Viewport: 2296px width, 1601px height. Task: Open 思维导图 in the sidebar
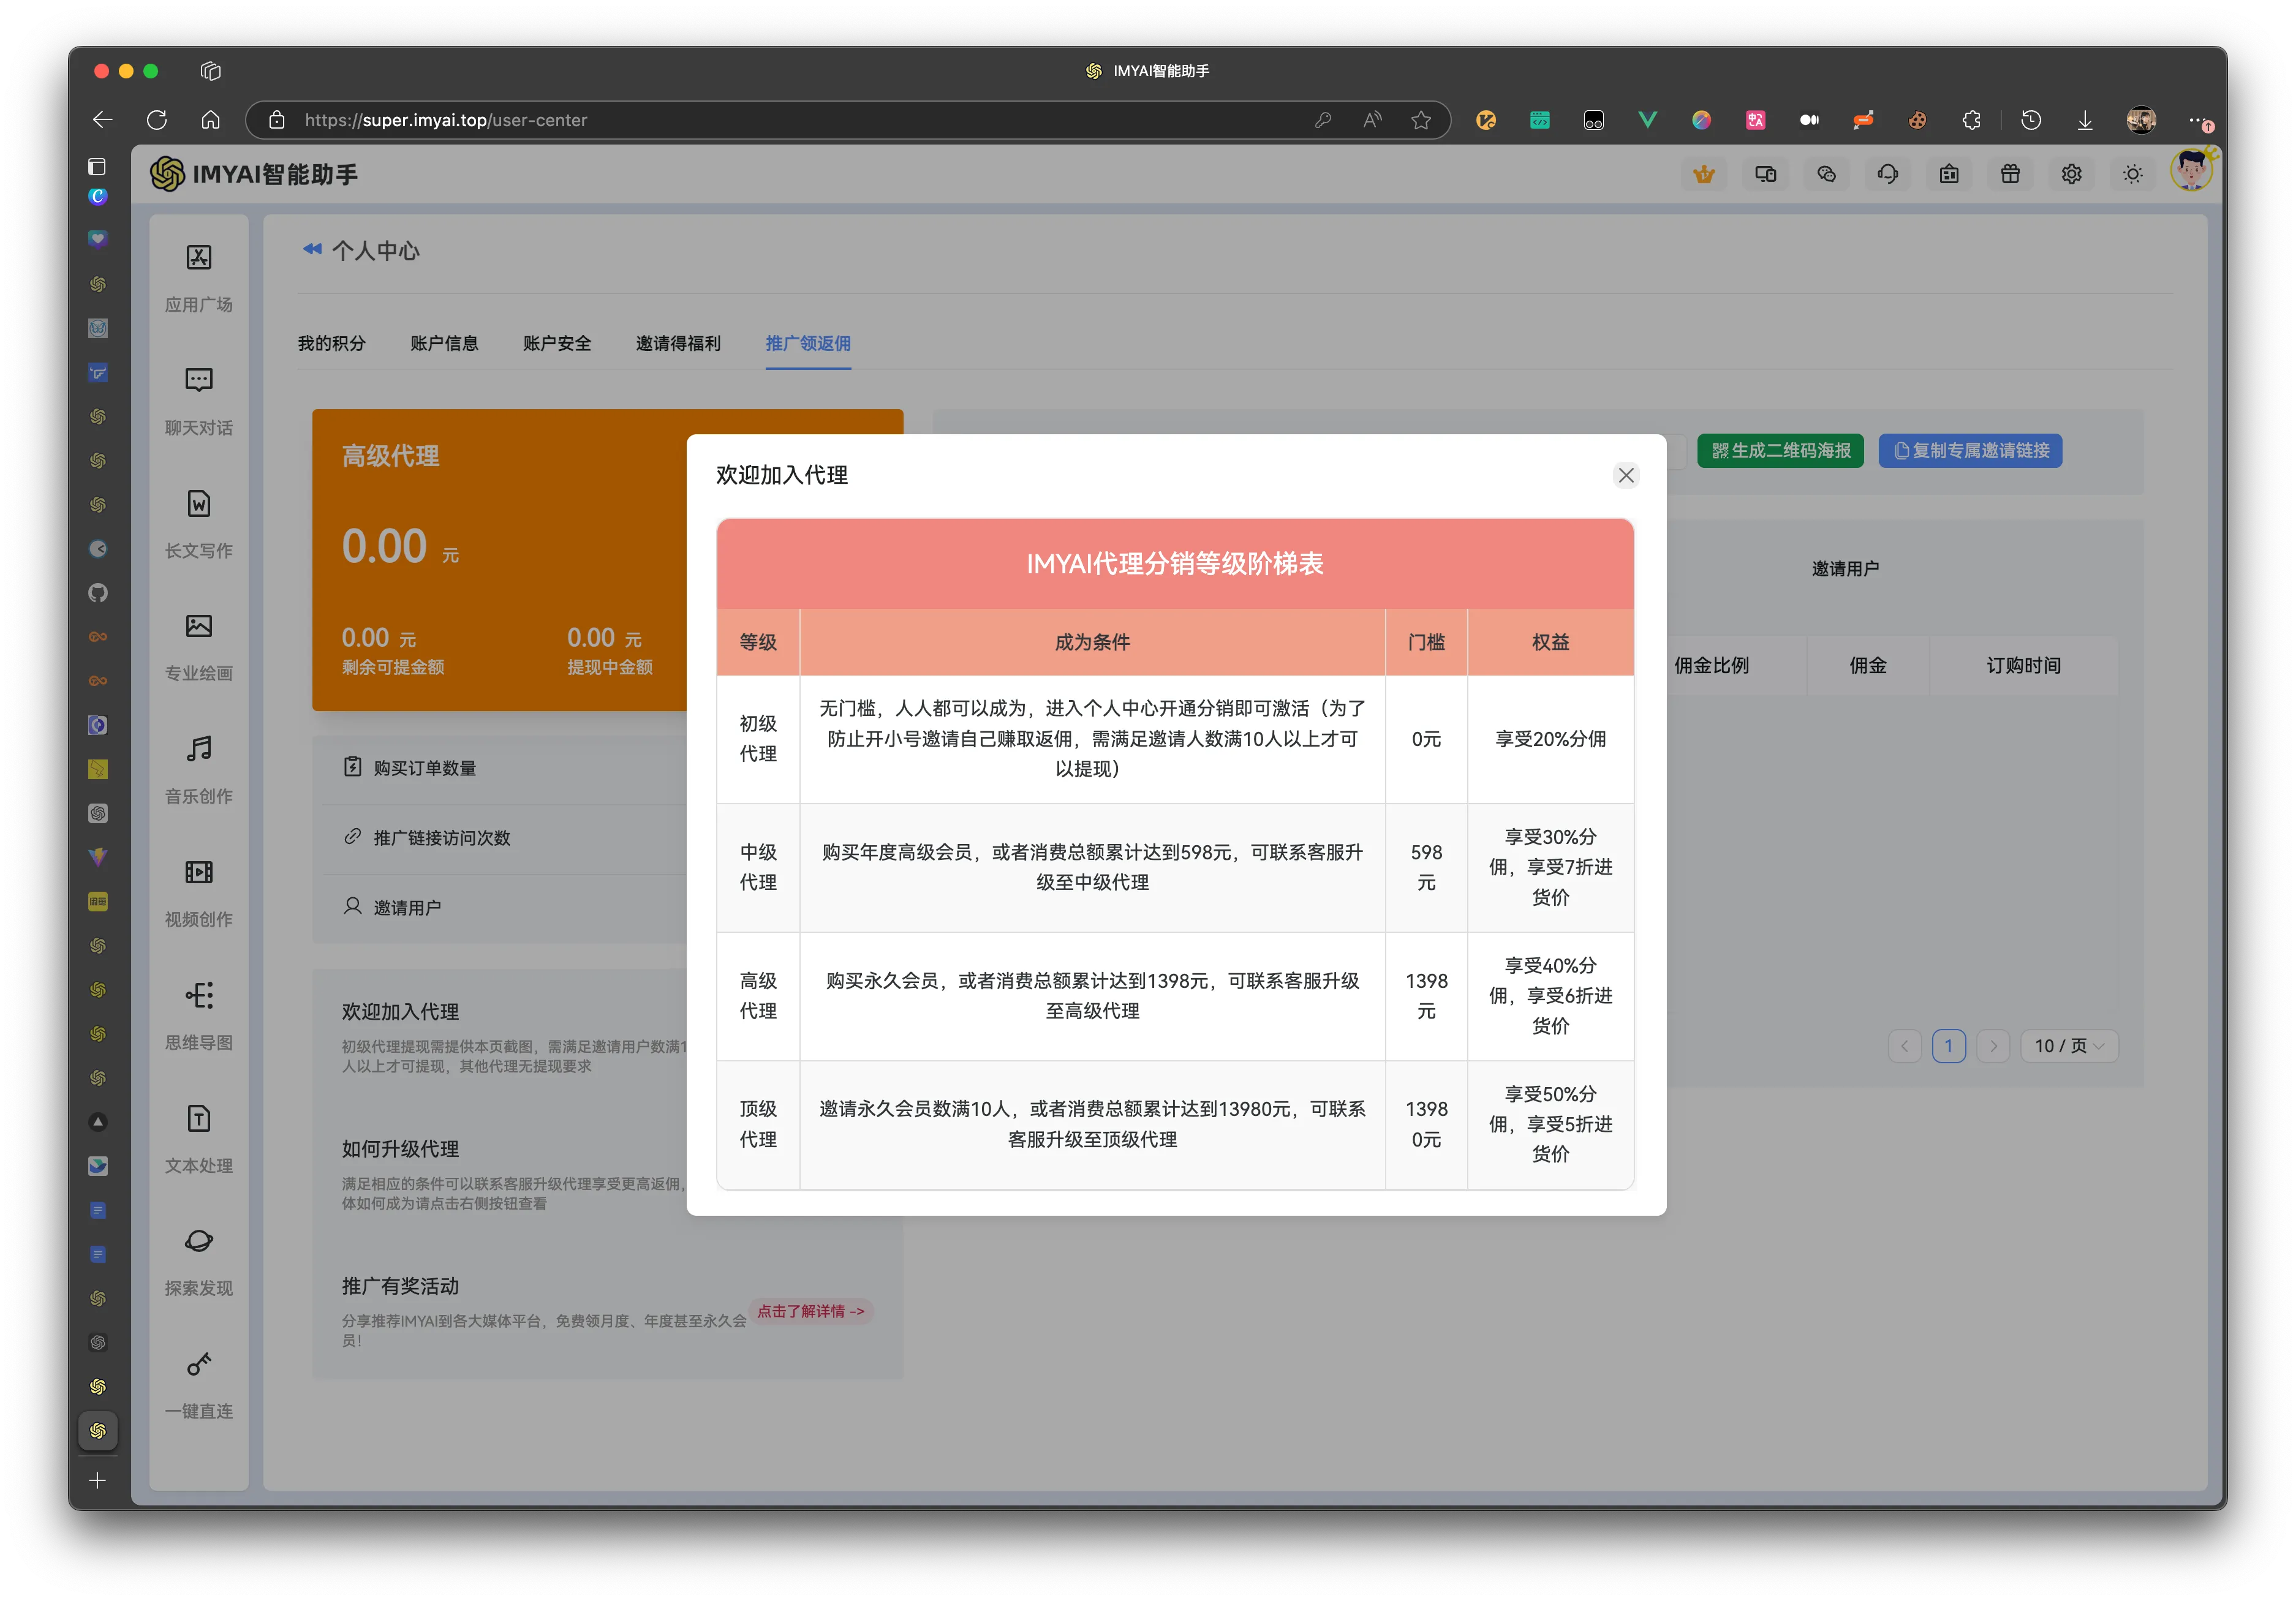point(198,1016)
